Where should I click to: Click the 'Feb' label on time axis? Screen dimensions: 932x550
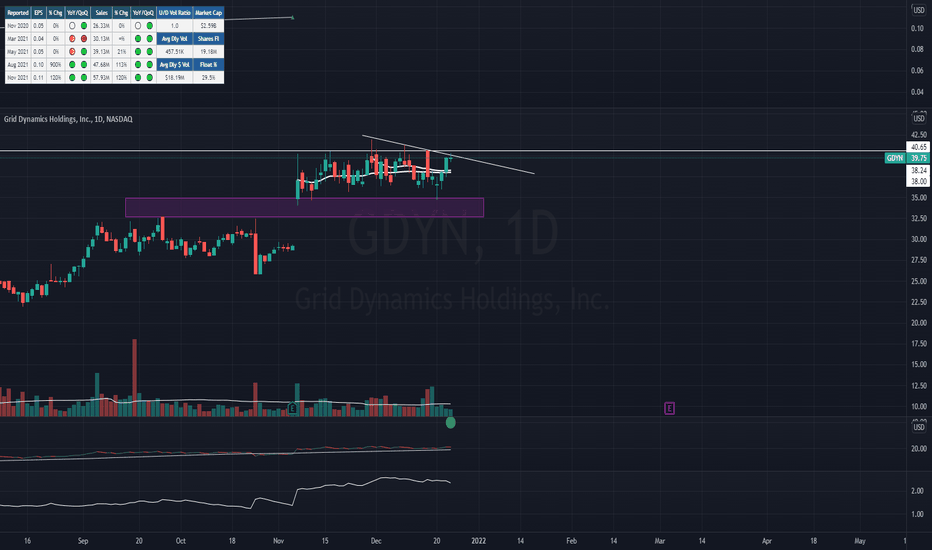tap(571, 541)
